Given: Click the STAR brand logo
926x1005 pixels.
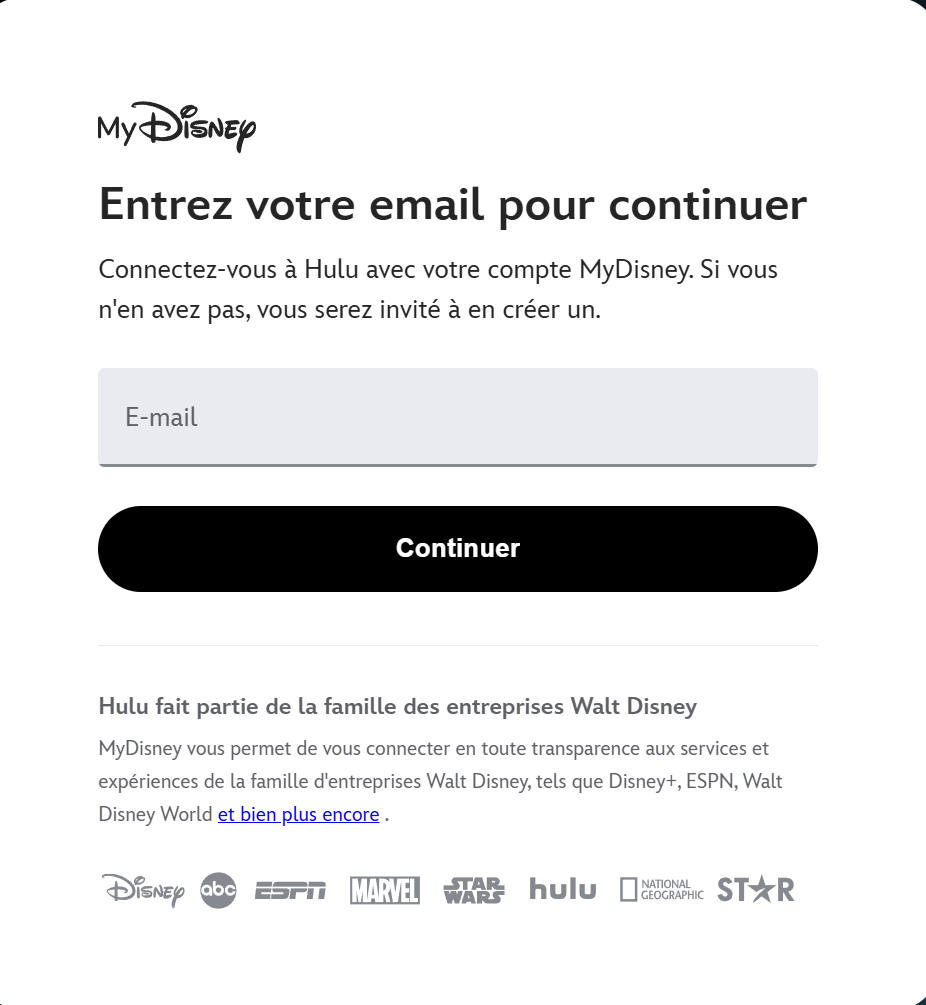Looking at the screenshot, I should coord(756,890).
